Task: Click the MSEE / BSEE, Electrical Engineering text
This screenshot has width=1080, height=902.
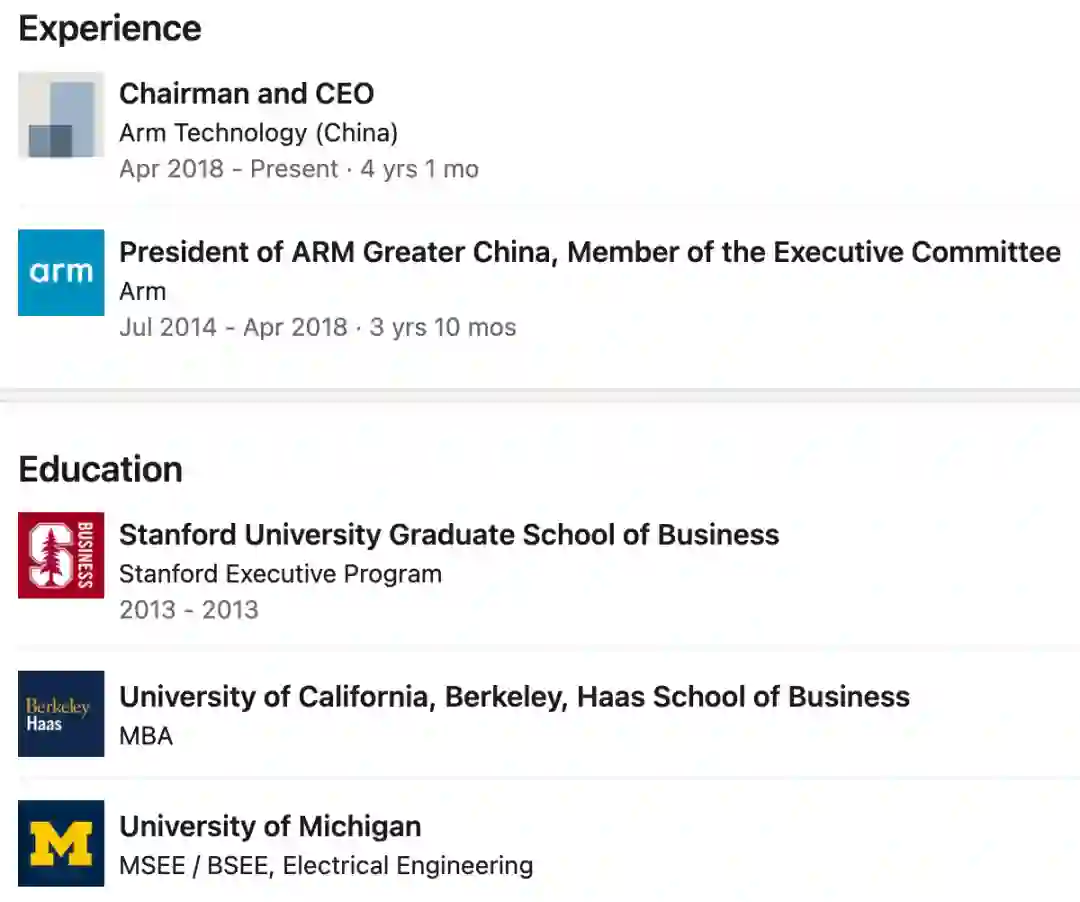Action: click(326, 865)
